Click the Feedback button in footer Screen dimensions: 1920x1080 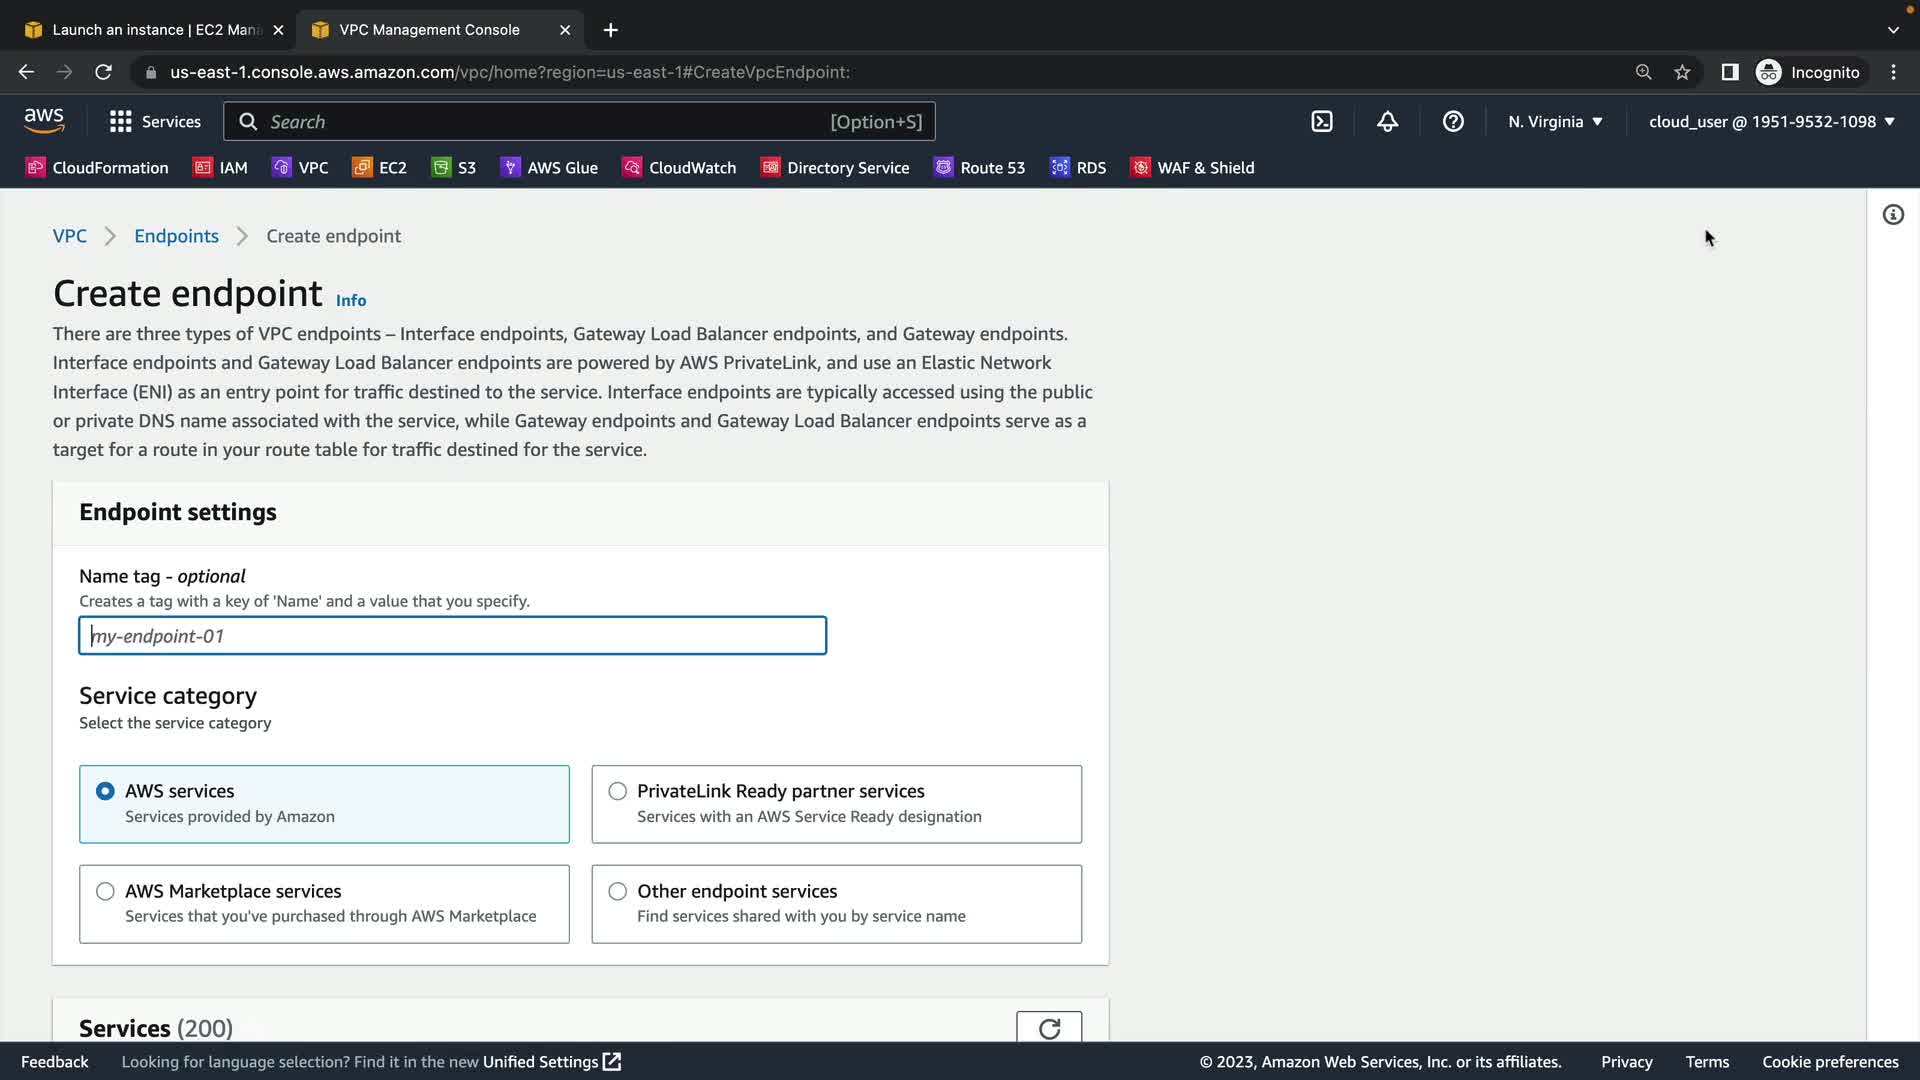click(x=55, y=1062)
